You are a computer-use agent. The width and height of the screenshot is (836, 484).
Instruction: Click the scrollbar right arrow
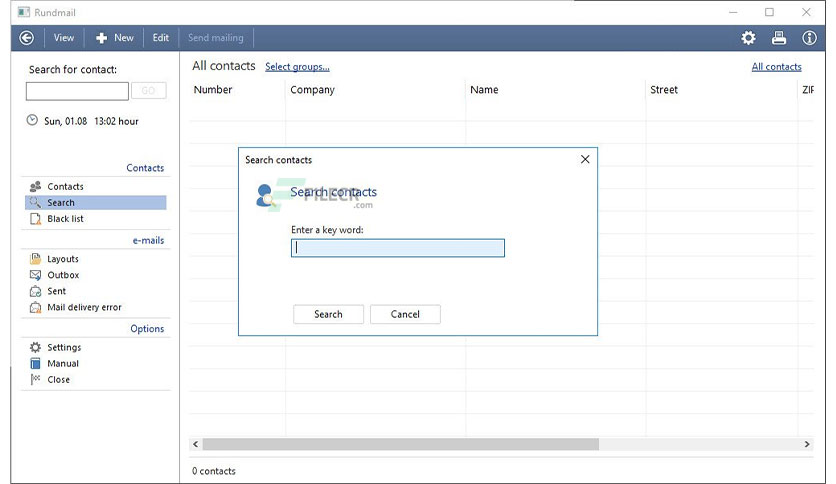807,444
